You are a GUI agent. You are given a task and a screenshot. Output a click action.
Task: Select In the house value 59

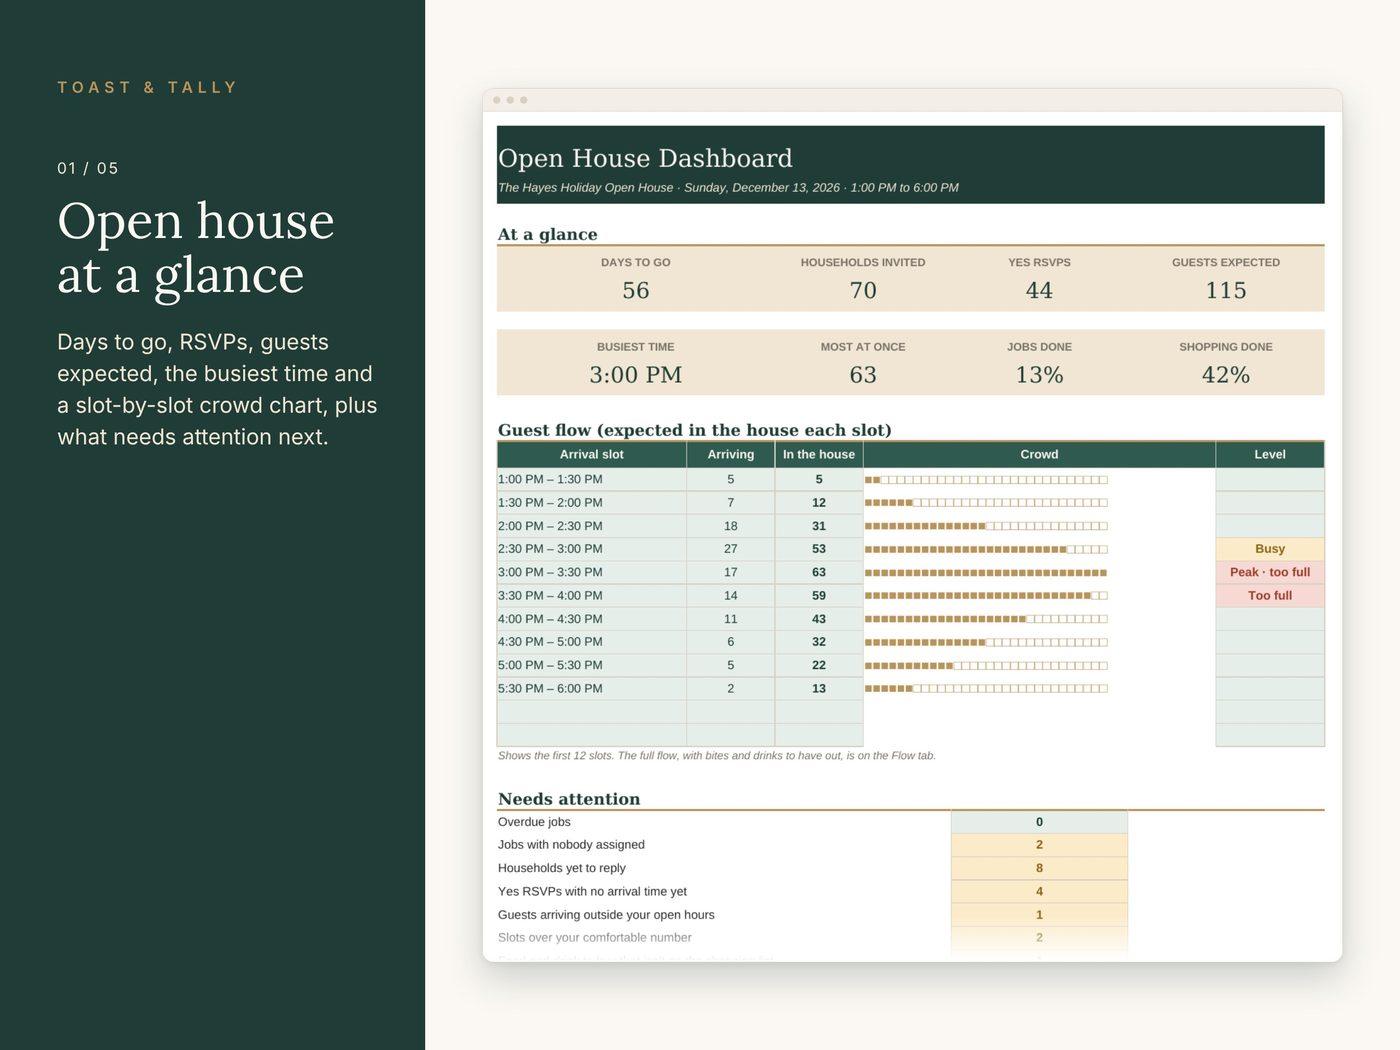click(819, 596)
